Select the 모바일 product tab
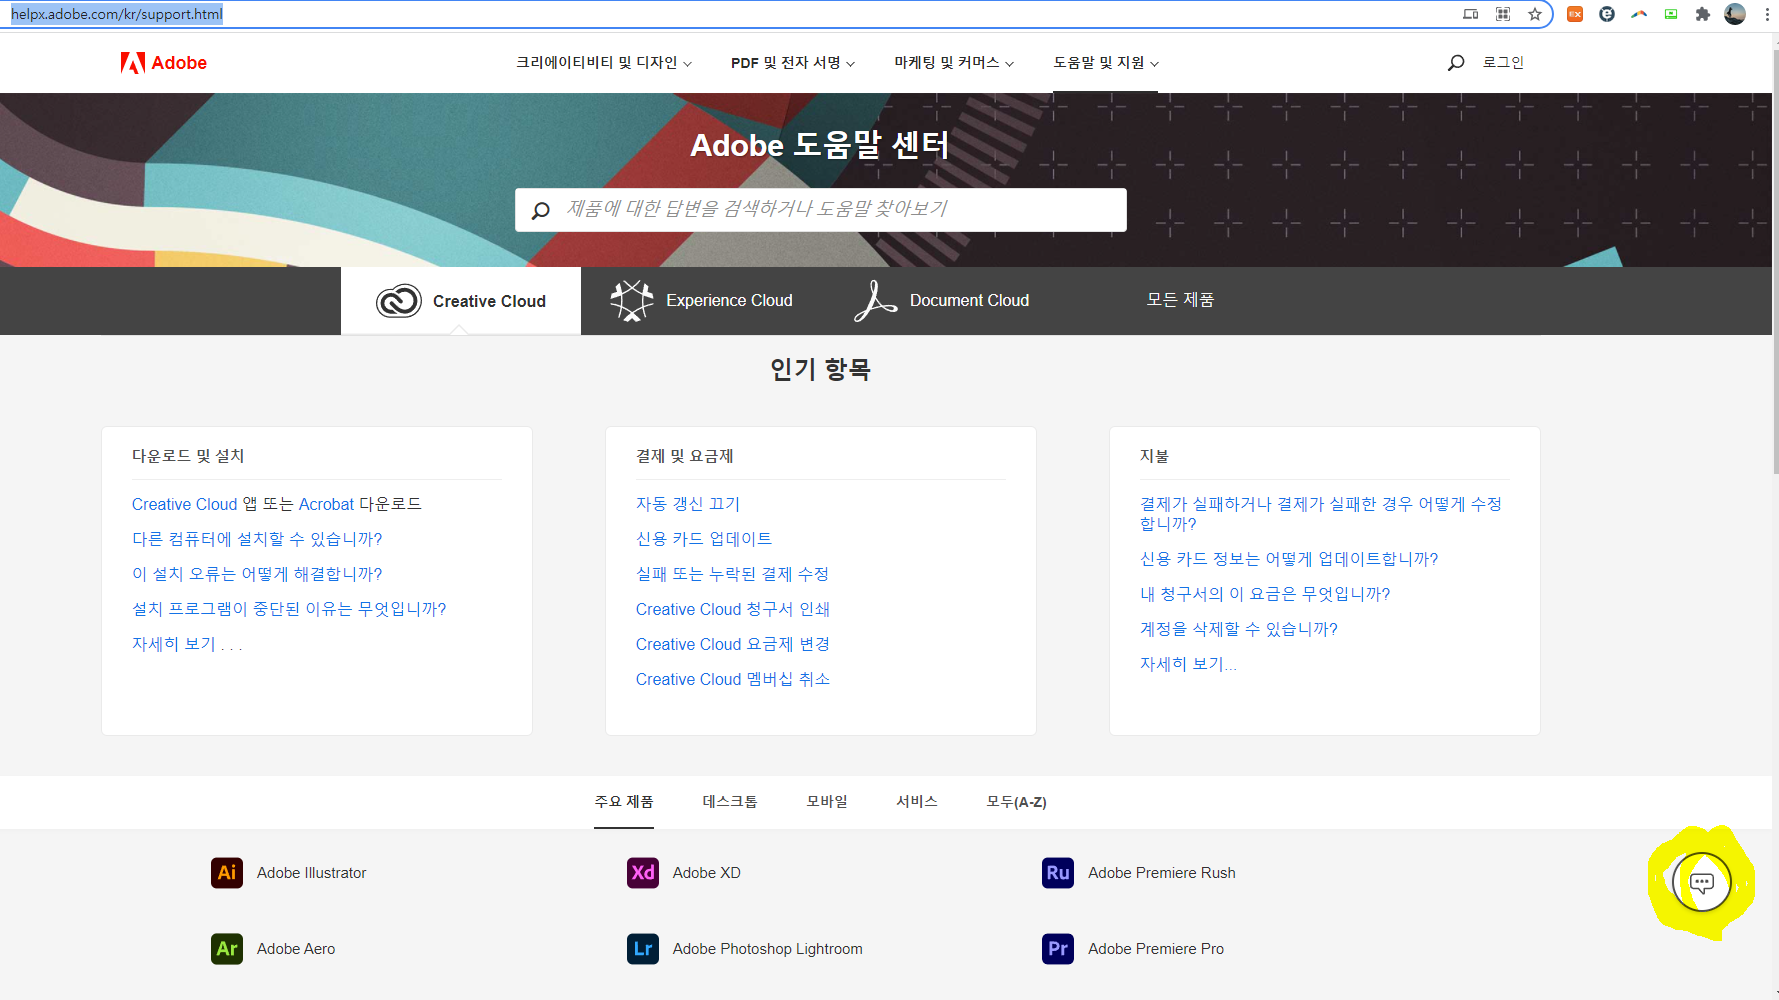 click(827, 802)
